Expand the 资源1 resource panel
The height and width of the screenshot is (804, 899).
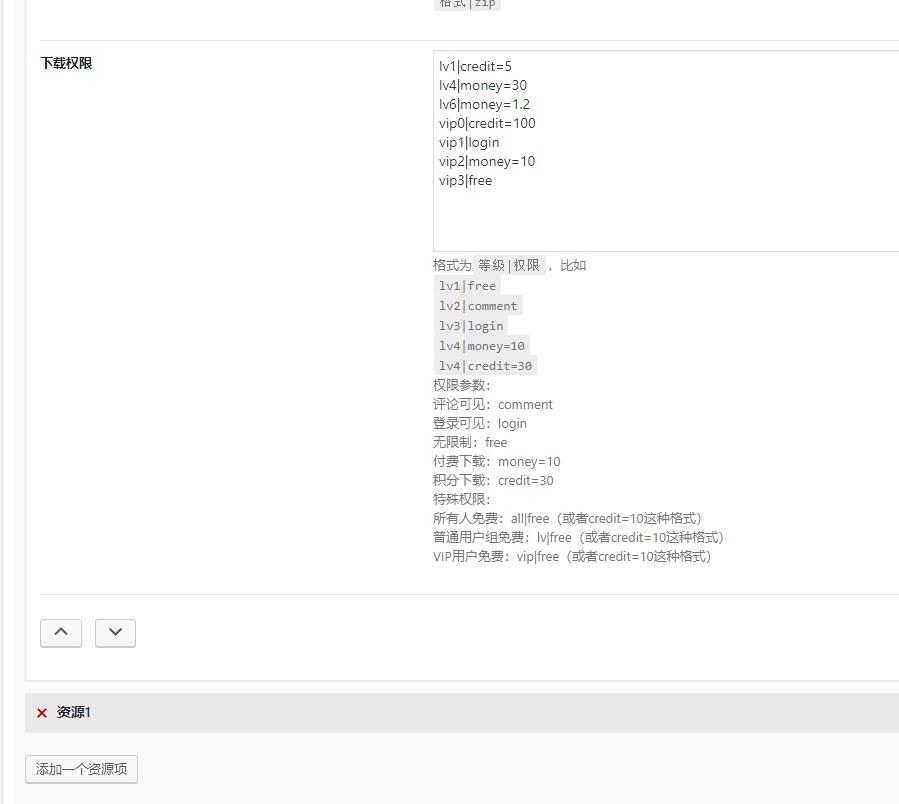coord(462,713)
